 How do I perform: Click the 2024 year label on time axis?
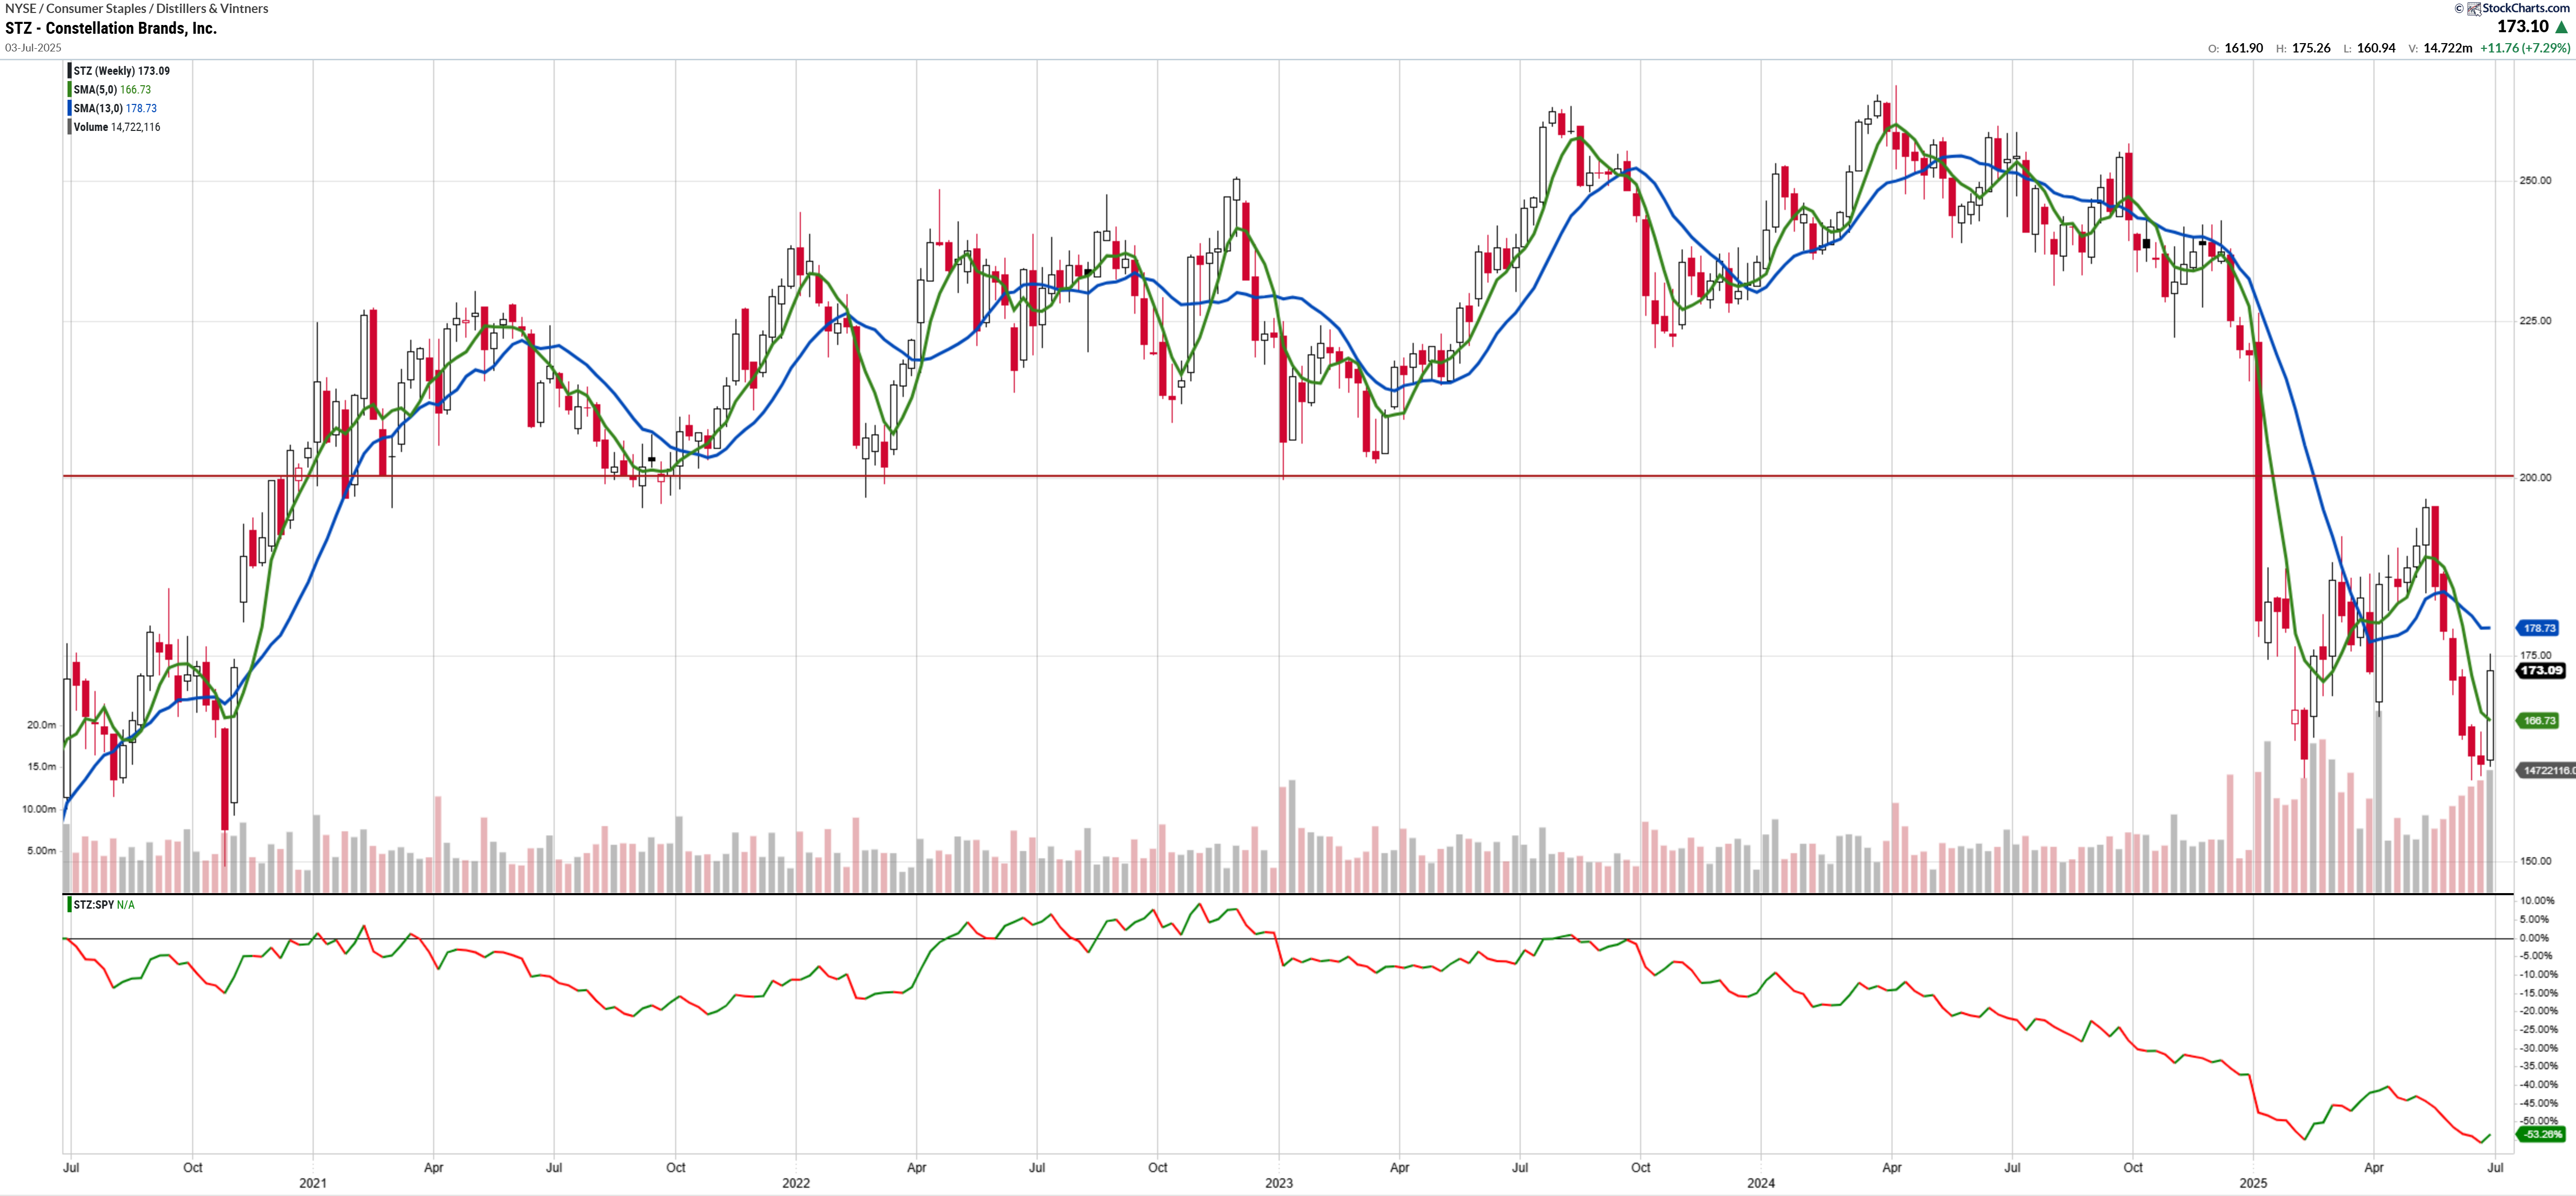coord(1760,1183)
